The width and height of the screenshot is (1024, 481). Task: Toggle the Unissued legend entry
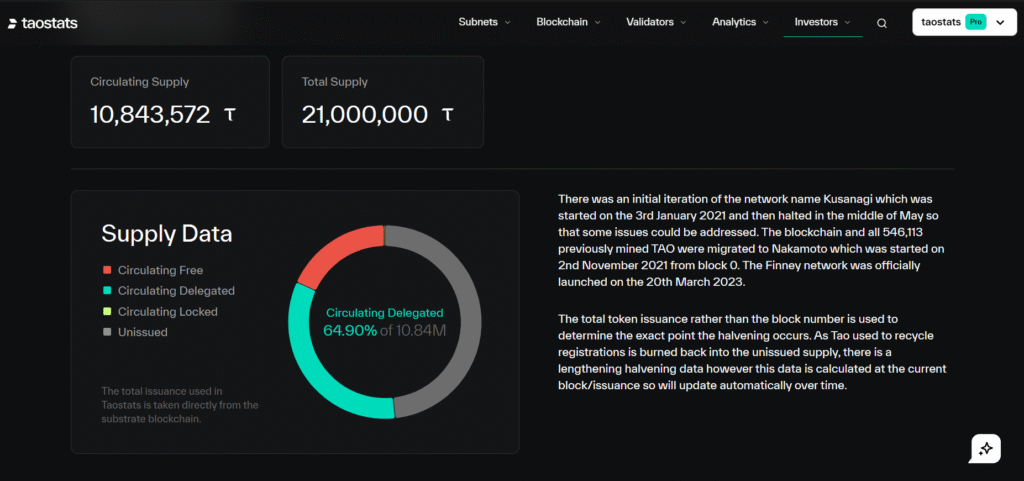pos(142,332)
